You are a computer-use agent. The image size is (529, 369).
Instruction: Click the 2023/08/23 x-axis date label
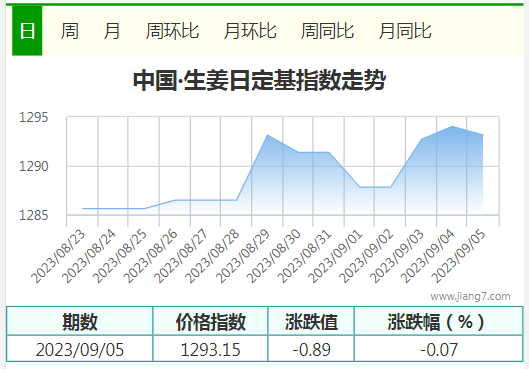pyautogui.click(x=58, y=256)
